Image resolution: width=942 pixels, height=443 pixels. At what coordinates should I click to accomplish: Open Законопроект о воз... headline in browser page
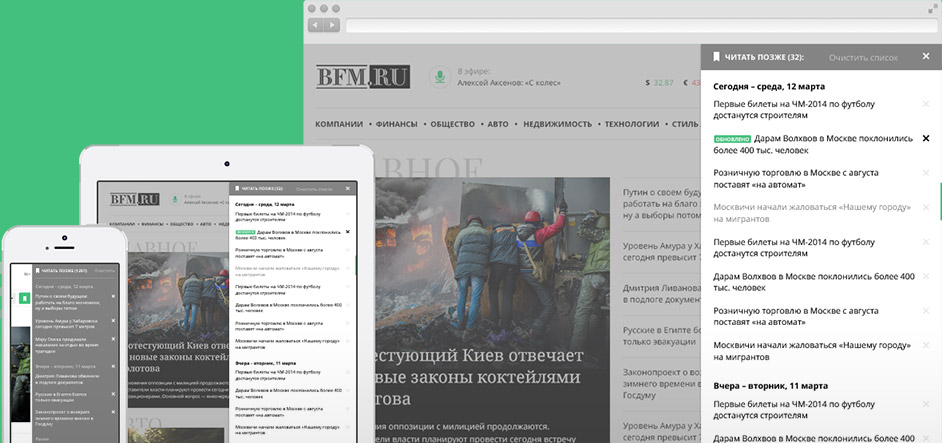(661, 383)
